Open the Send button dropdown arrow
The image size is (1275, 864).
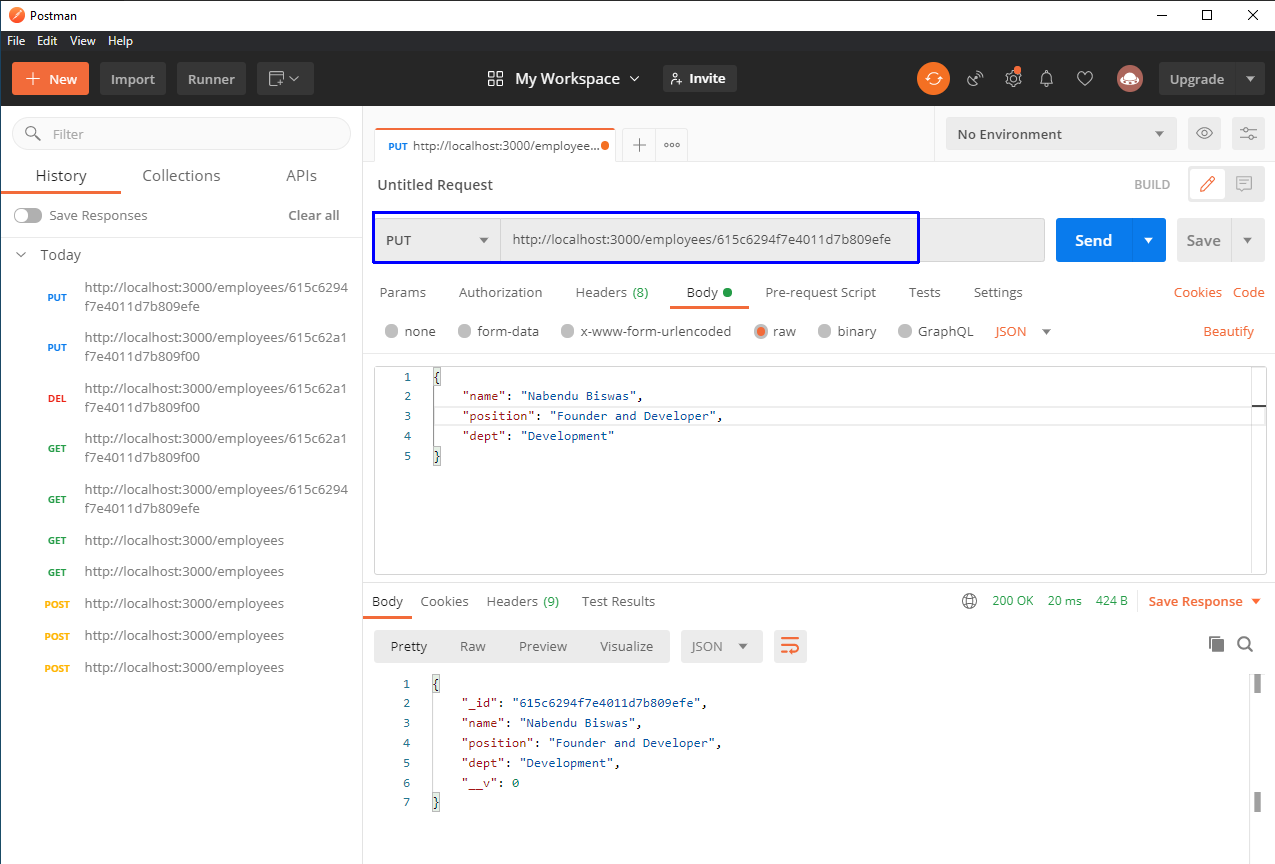pyautogui.click(x=1148, y=240)
